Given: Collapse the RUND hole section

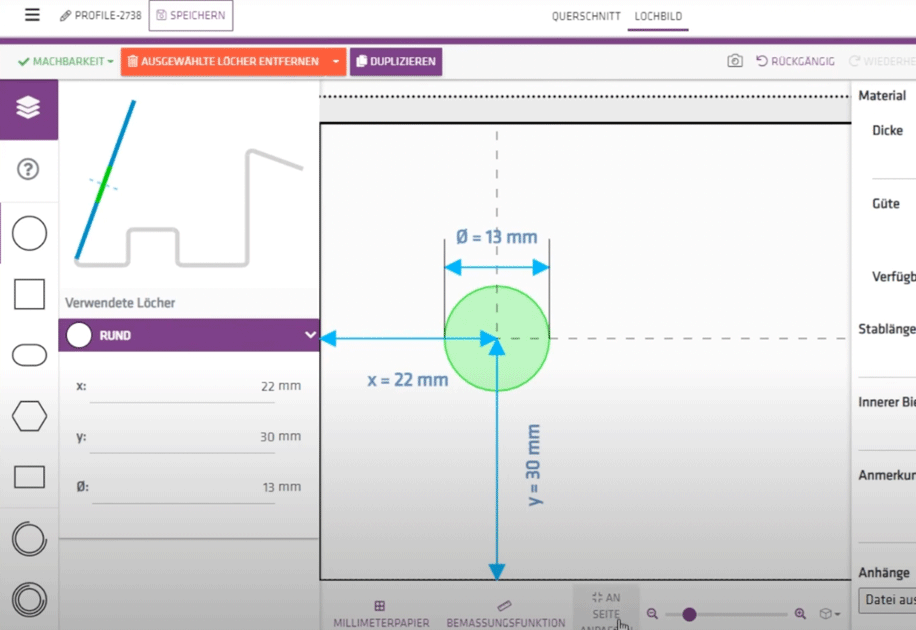Looking at the screenshot, I should [310, 335].
